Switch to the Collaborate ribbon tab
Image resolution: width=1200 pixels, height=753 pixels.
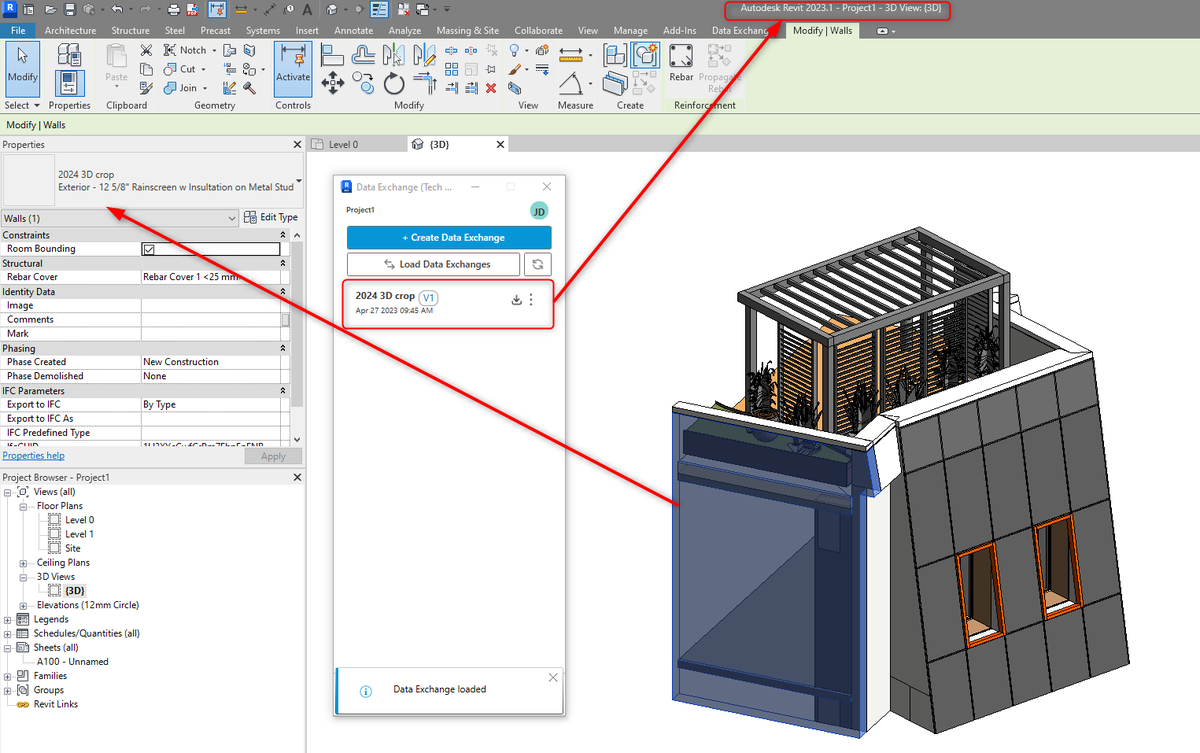(538, 31)
